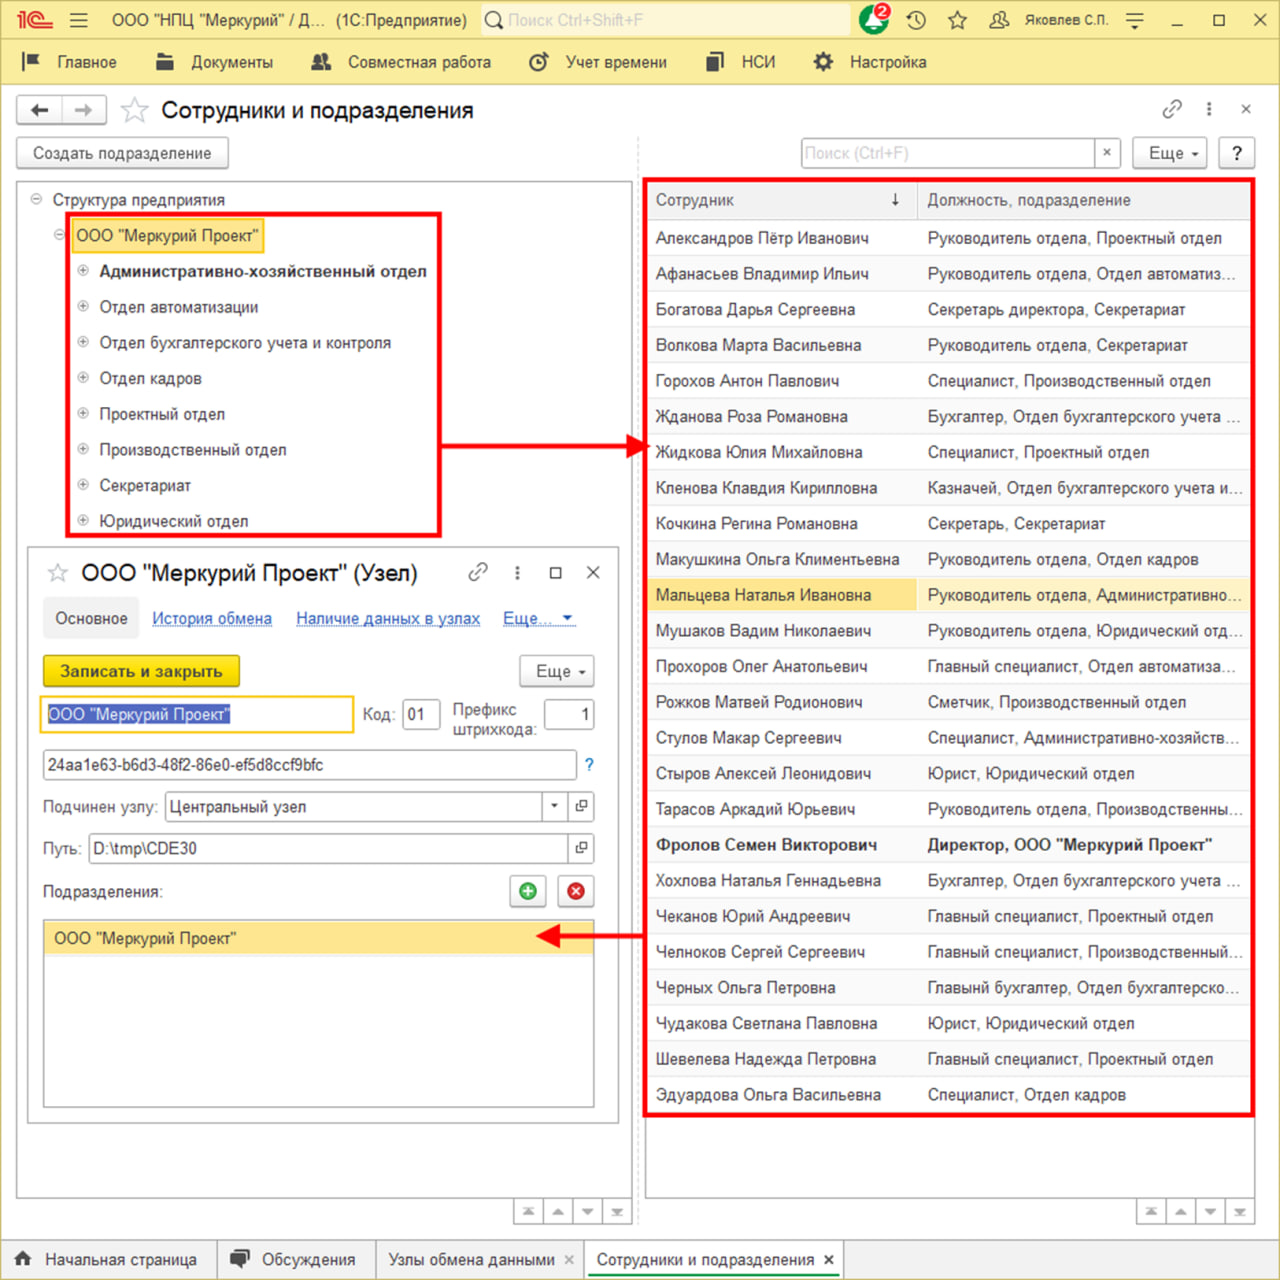Click the Префикс штрихкода field
This screenshot has height=1280, width=1280.
pyautogui.click(x=569, y=714)
